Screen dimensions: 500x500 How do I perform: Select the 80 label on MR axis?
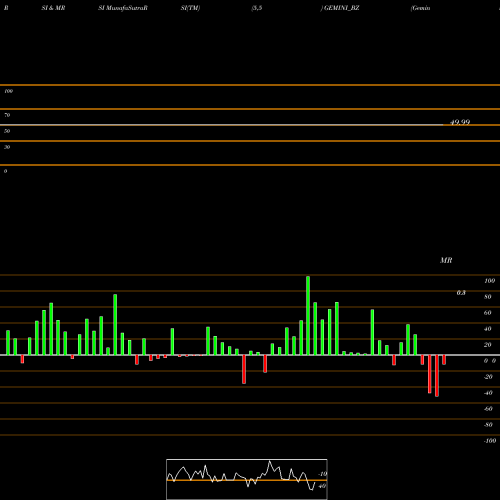coord(488,297)
